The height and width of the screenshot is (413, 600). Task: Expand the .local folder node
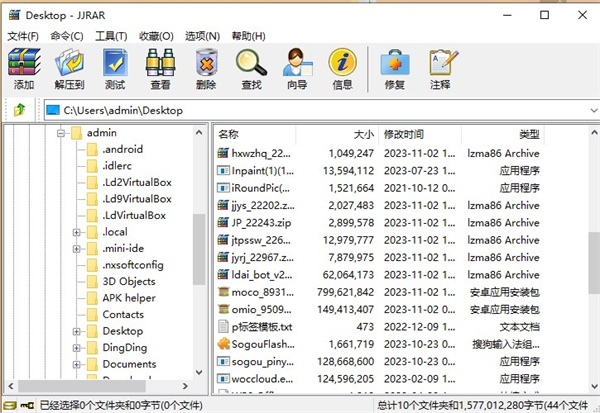(x=77, y=232)
